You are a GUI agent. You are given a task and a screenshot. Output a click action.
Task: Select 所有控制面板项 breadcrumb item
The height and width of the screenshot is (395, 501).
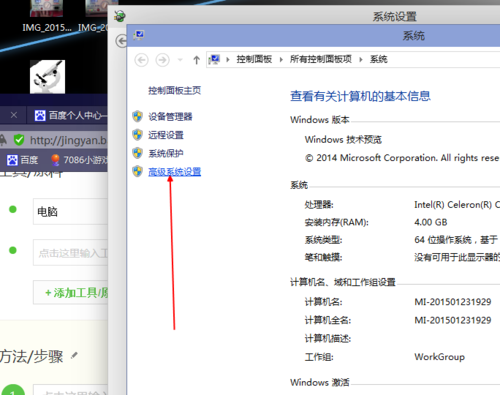point(321,59)
